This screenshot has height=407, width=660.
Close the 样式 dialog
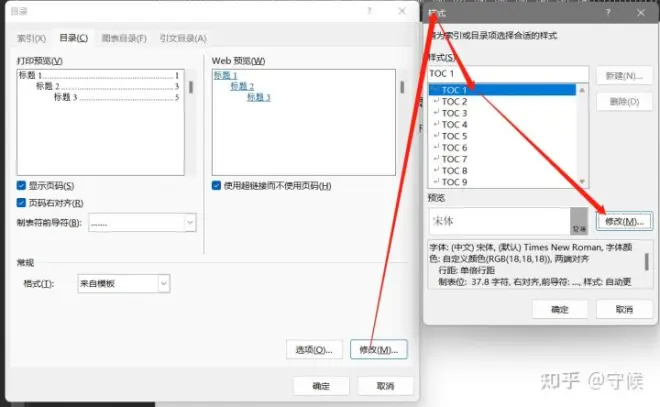[x=641, y=13]
